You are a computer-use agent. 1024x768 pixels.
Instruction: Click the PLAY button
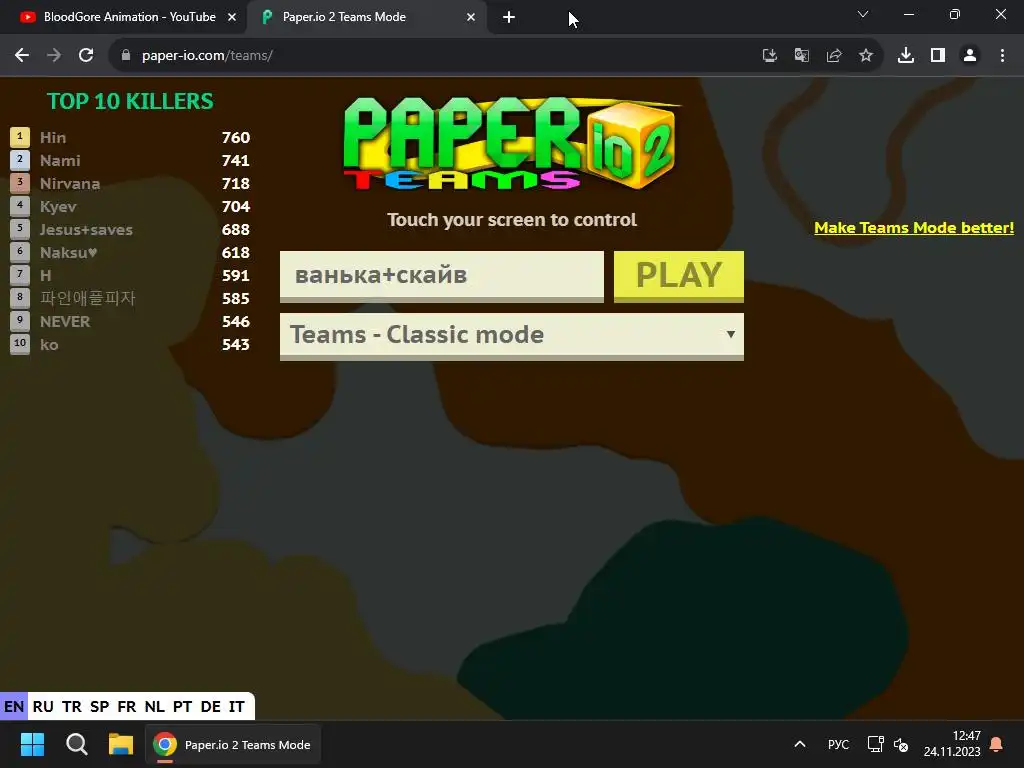tap(679, 276)
